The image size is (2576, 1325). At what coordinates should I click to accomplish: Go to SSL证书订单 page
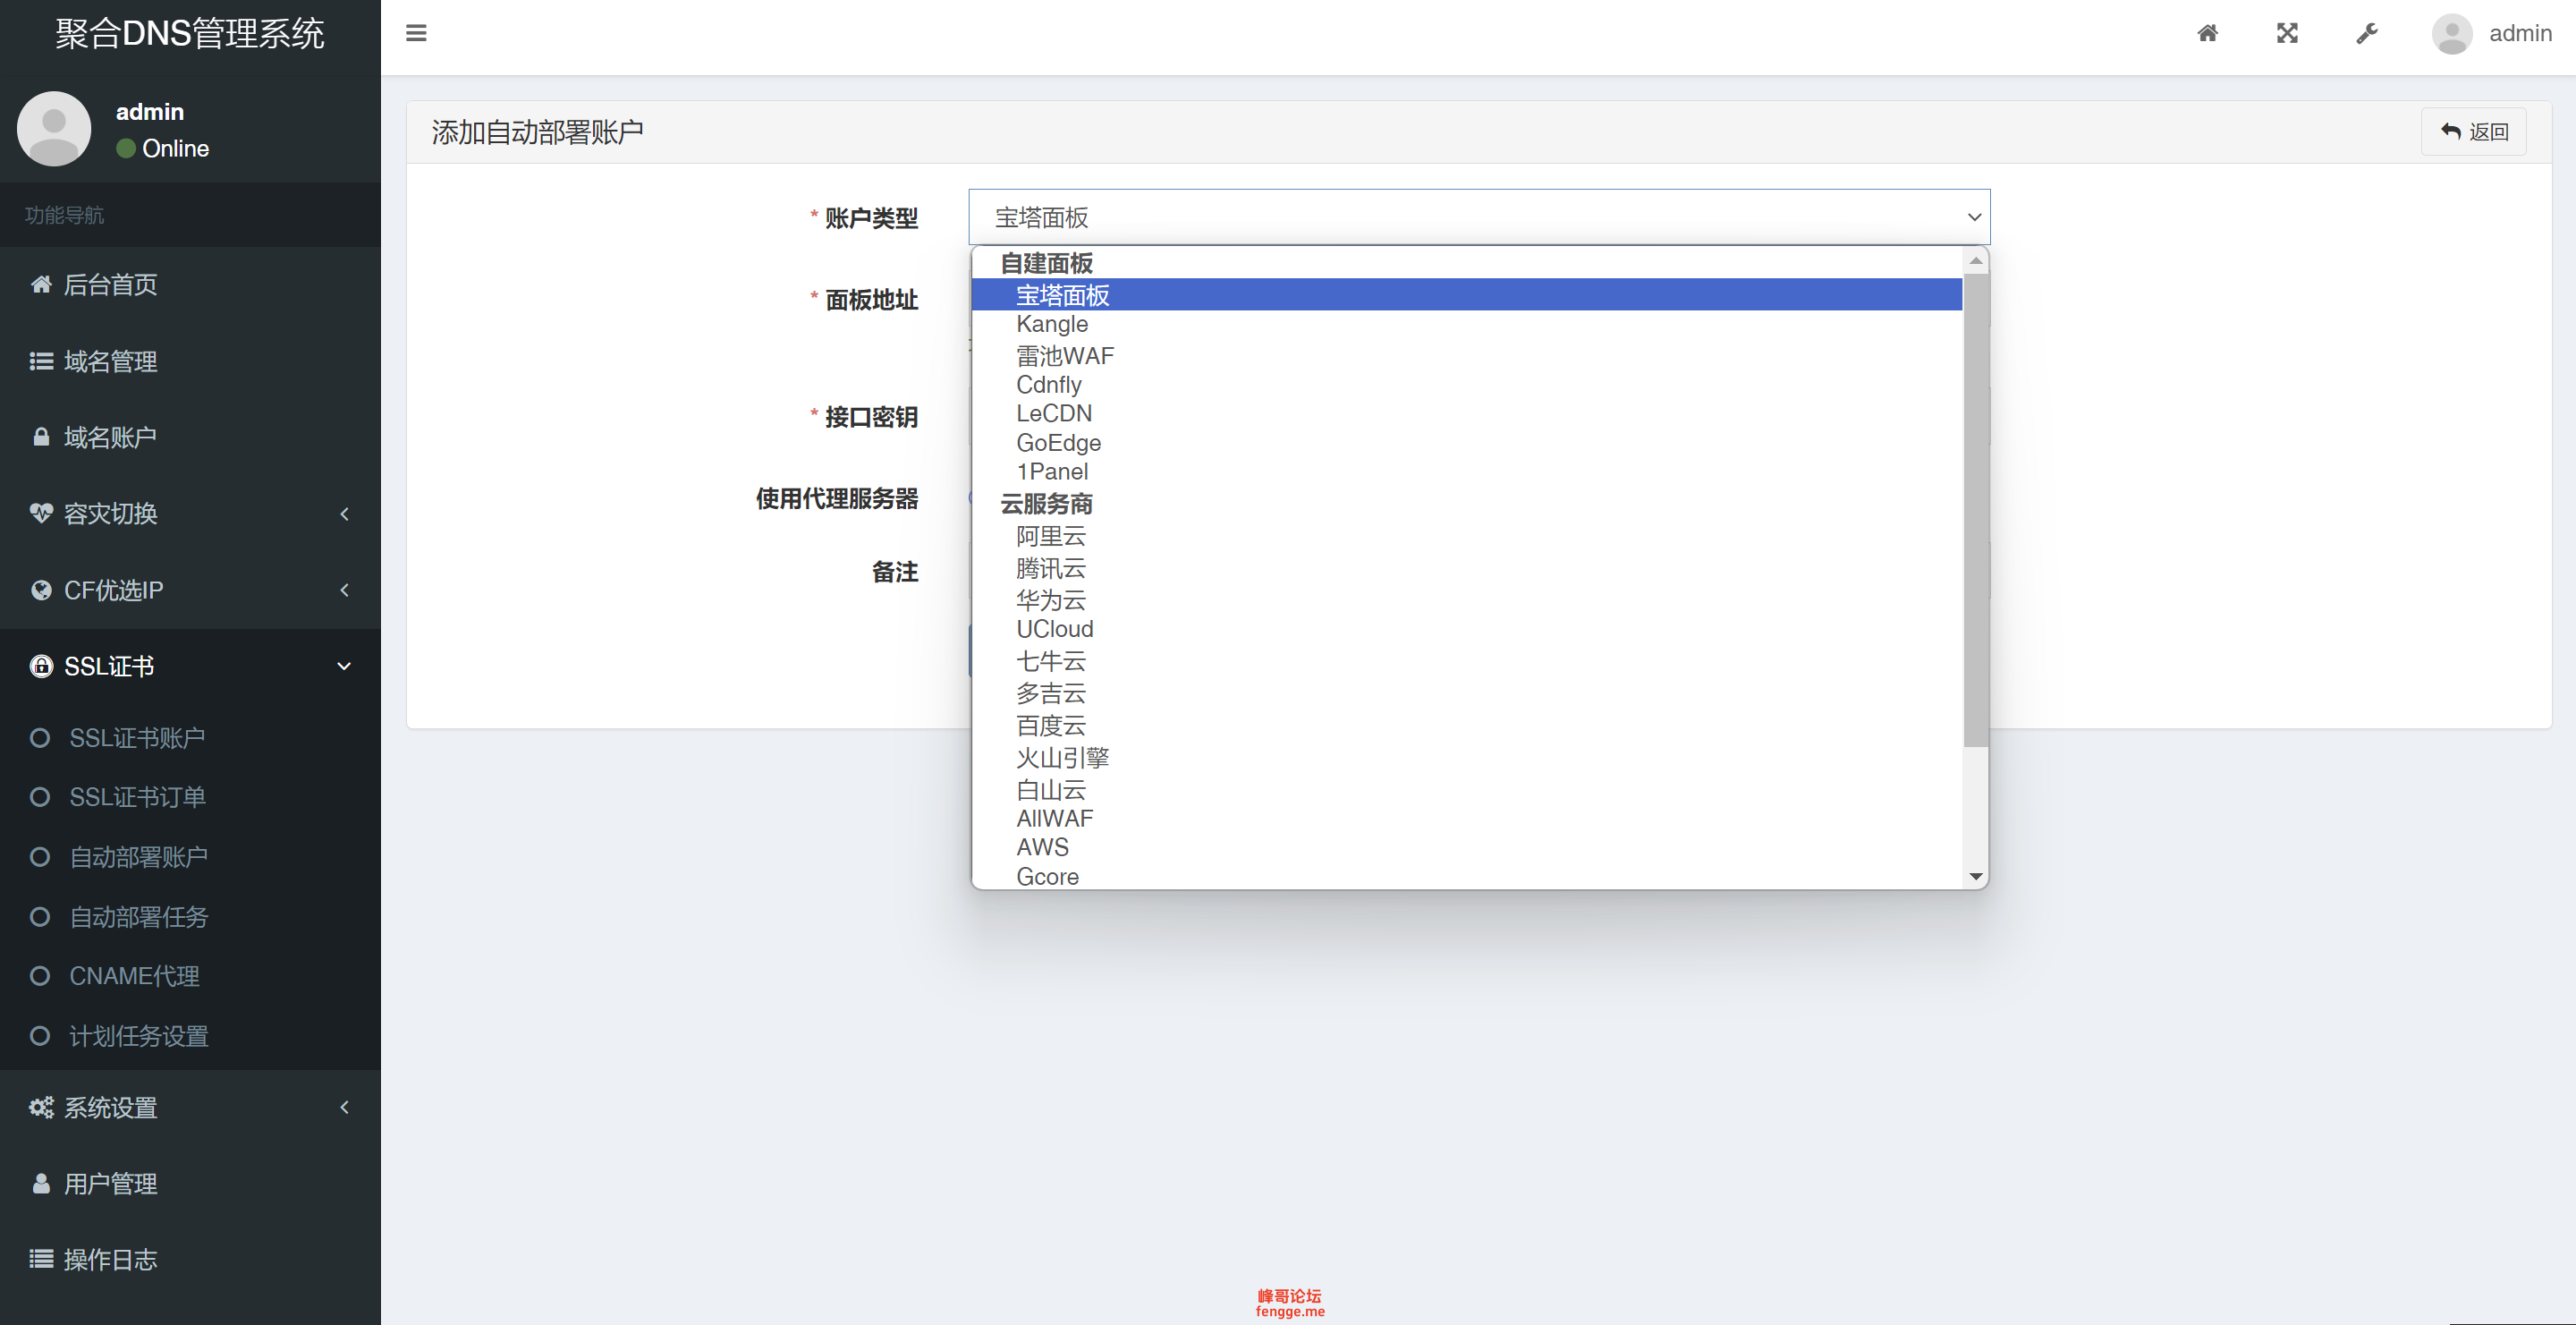coord(190,797)
